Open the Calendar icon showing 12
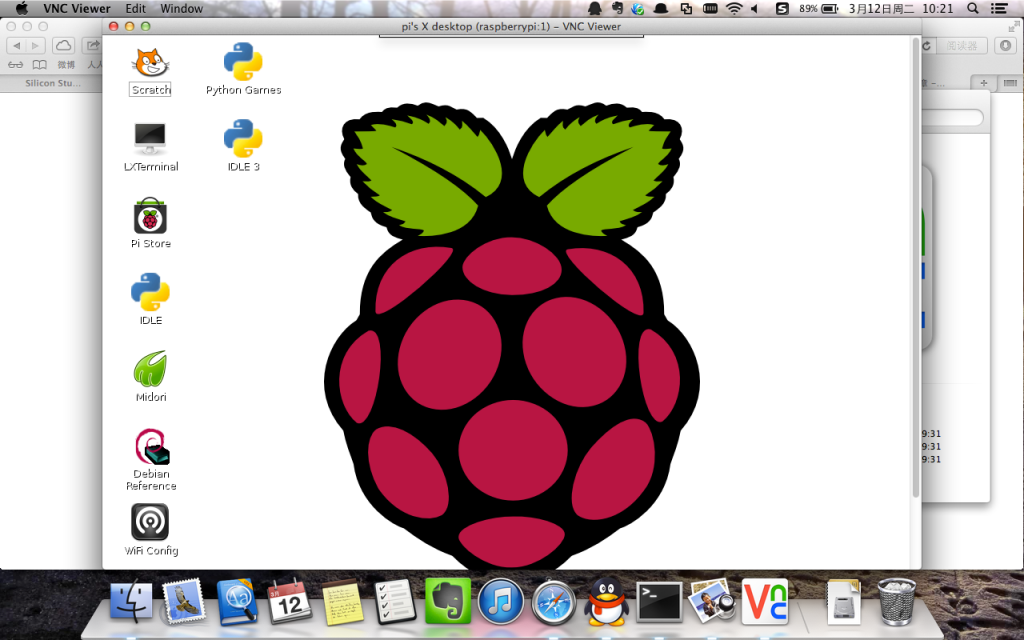This screenshot has height=640, width=1024. click(x=289, y=602)
